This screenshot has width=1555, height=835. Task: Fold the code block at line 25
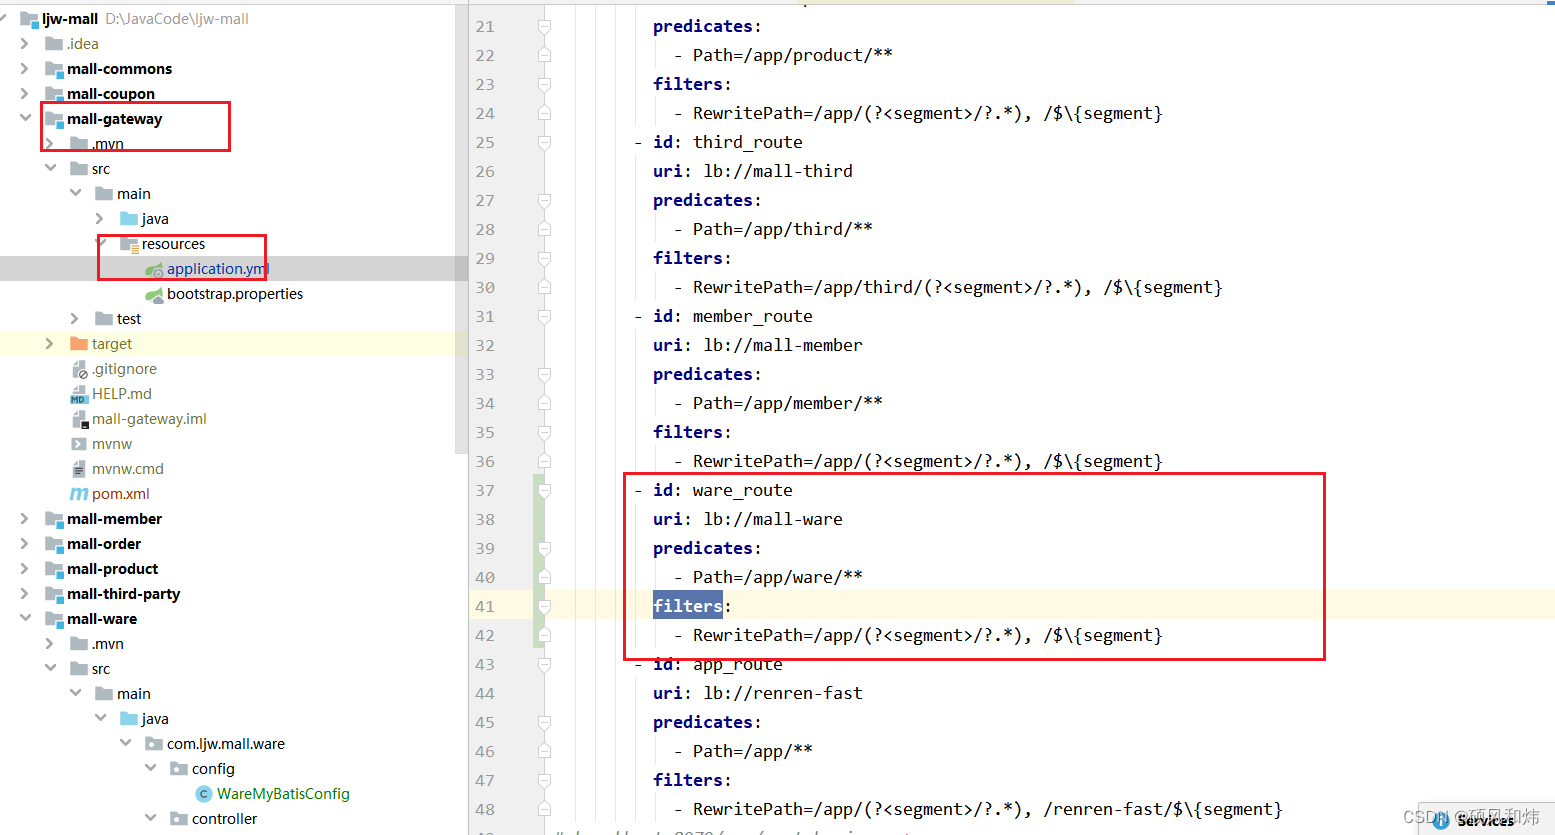pyautogui.click(x=544, y=143)
